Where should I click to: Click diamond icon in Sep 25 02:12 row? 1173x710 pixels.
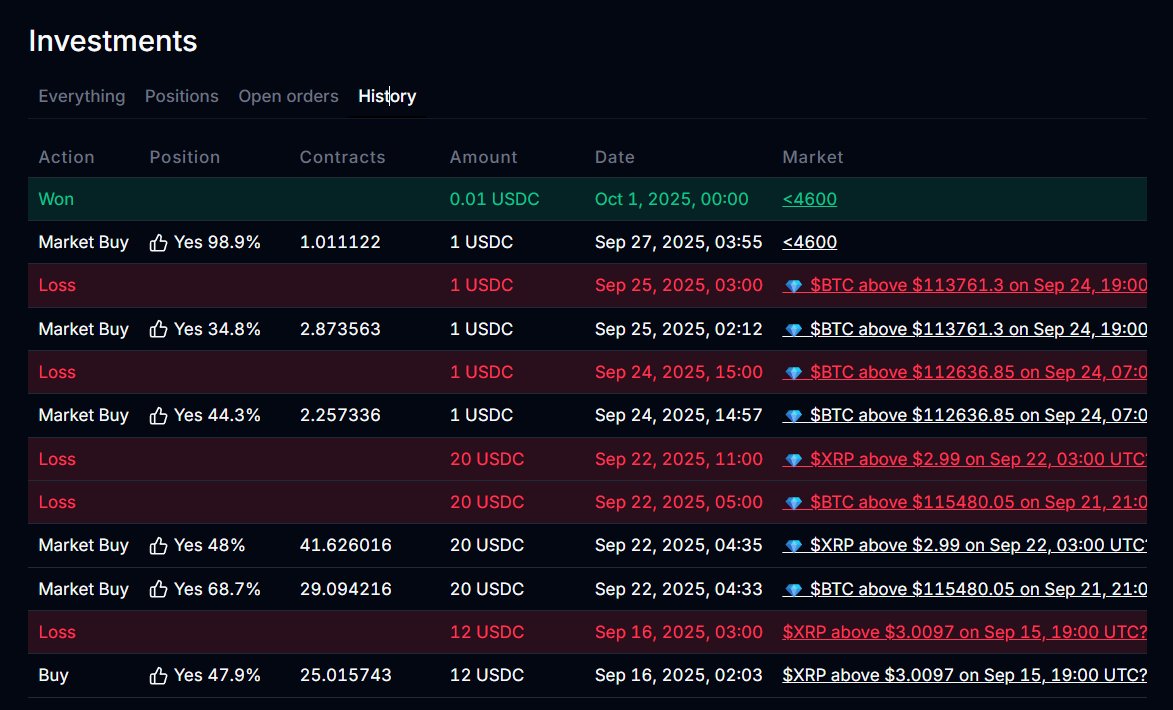(x=794, y=330)
